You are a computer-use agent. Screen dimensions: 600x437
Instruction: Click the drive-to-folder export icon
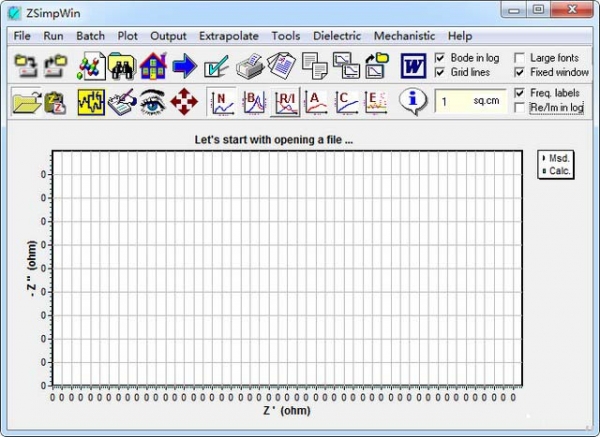pyautogui.click(x=56, y=66)
